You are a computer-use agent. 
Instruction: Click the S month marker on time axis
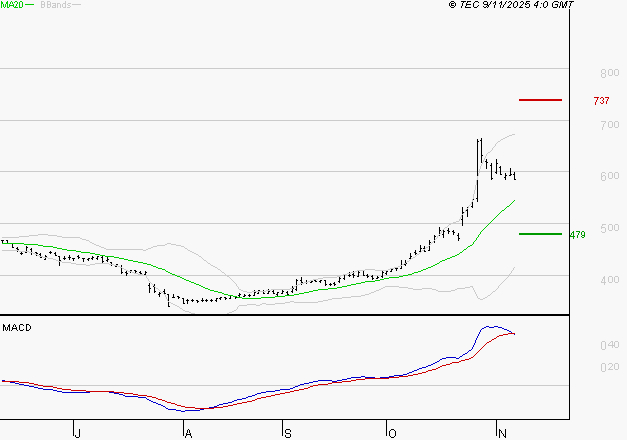[288, 433]
